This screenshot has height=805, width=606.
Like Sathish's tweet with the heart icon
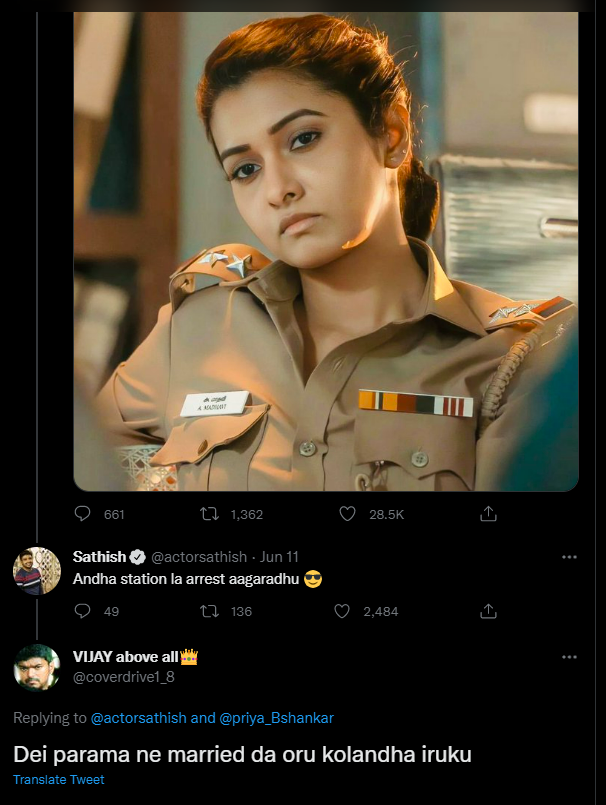(345, 611)
